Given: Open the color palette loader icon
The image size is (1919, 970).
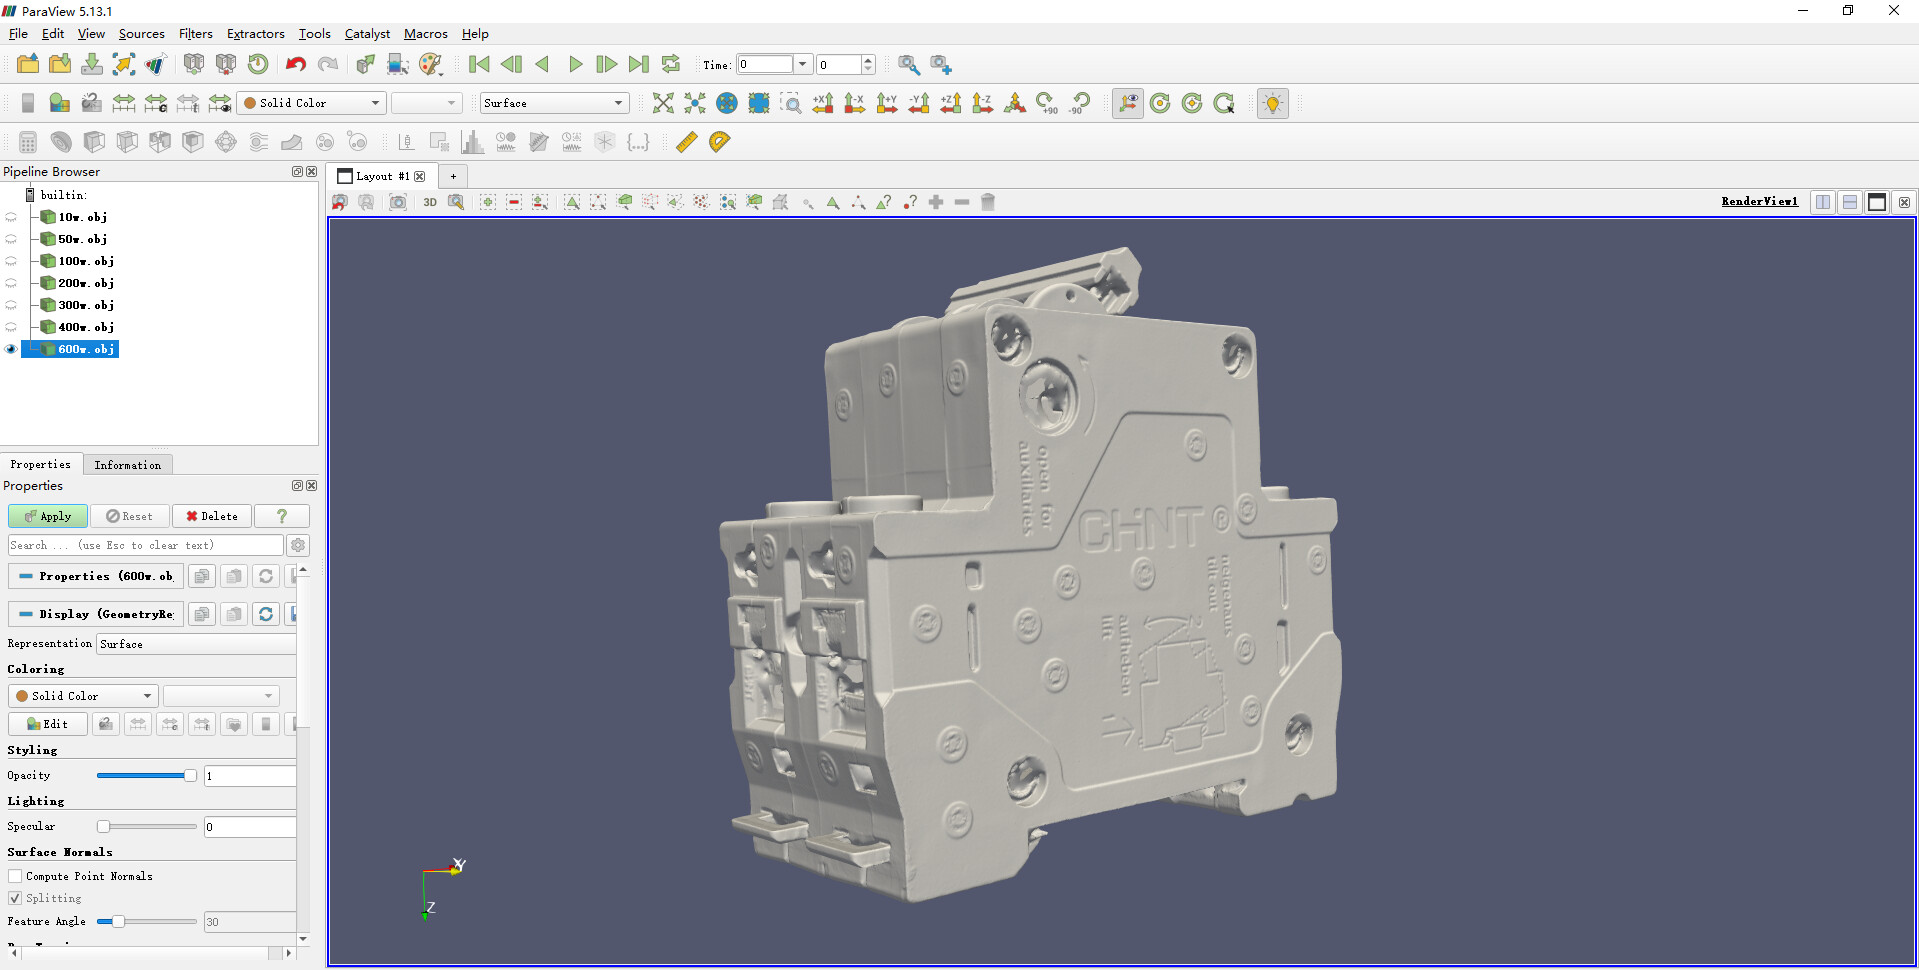Looking at the screenshot, I should coord(430,64).
